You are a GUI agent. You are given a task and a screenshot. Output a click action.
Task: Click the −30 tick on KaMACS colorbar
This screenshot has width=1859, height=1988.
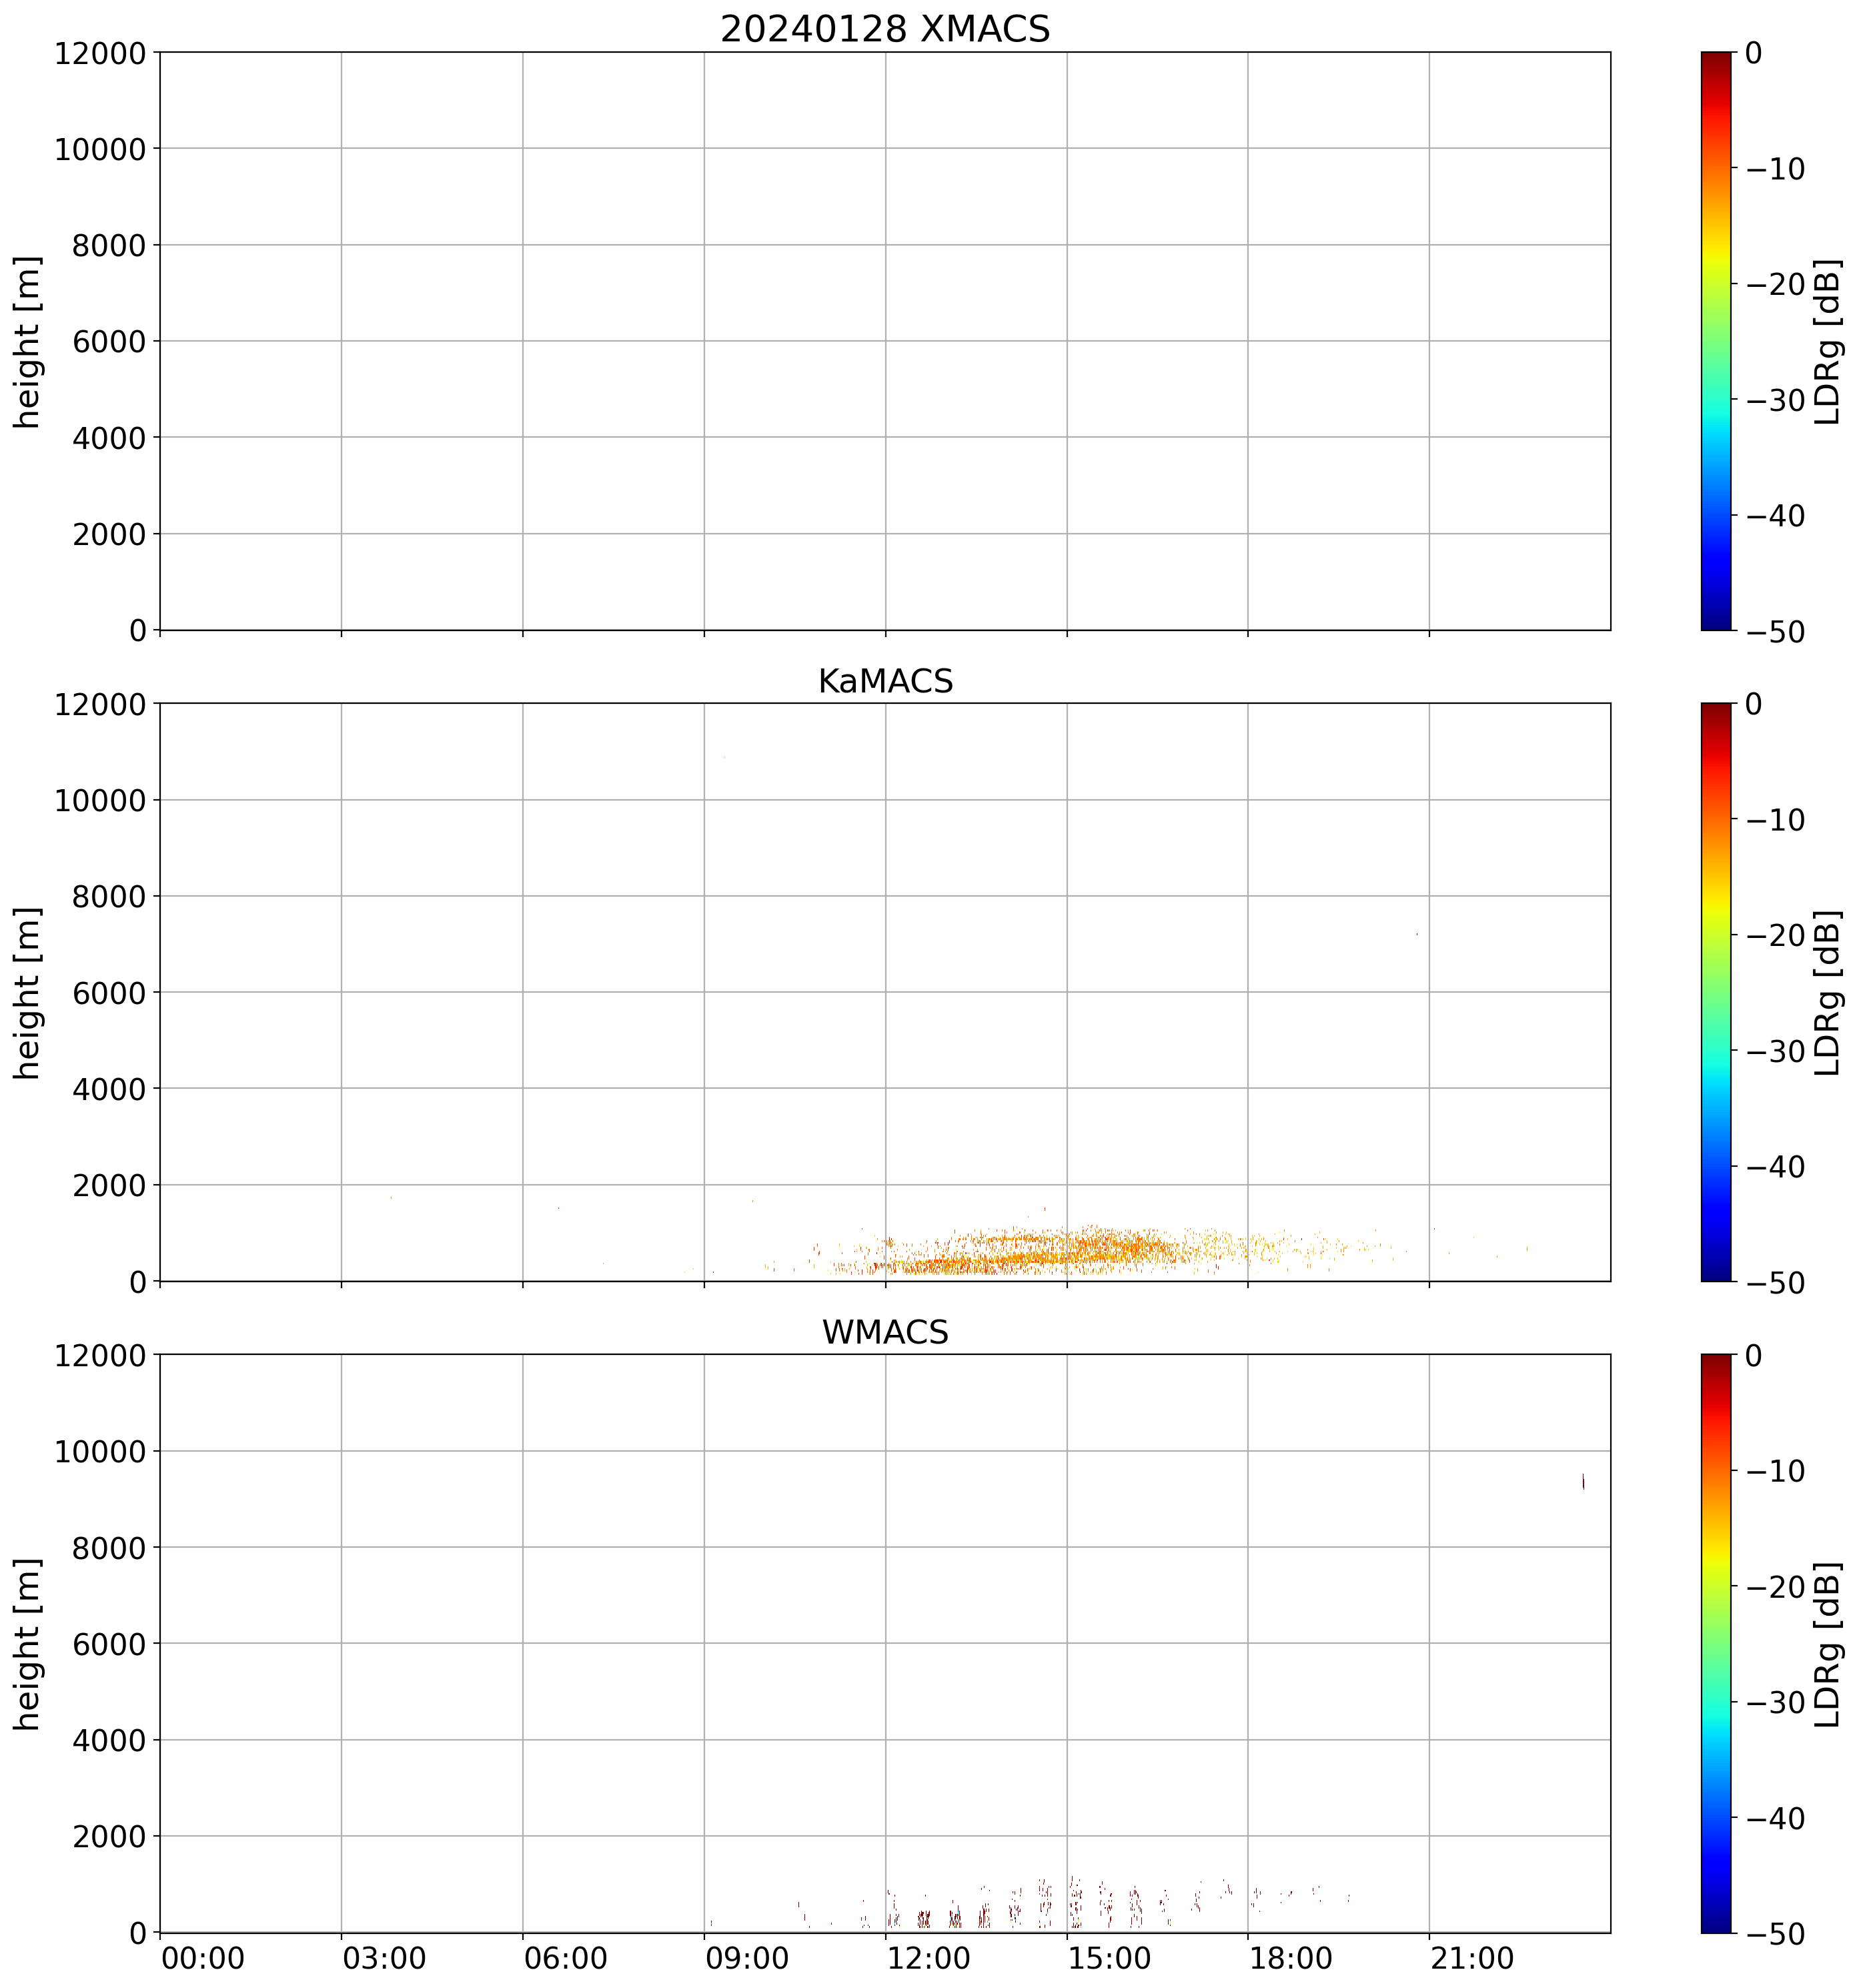coord(1775,1051)
